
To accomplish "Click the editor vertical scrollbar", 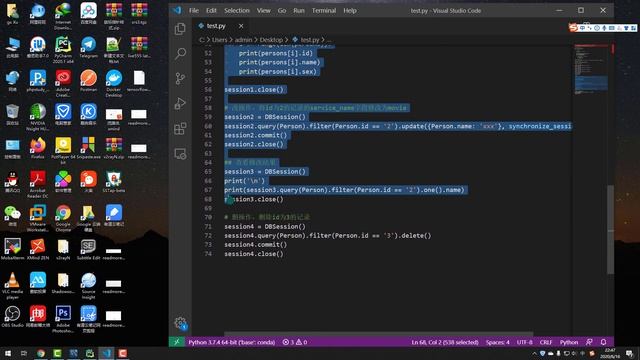I will [x=611, y=230].
